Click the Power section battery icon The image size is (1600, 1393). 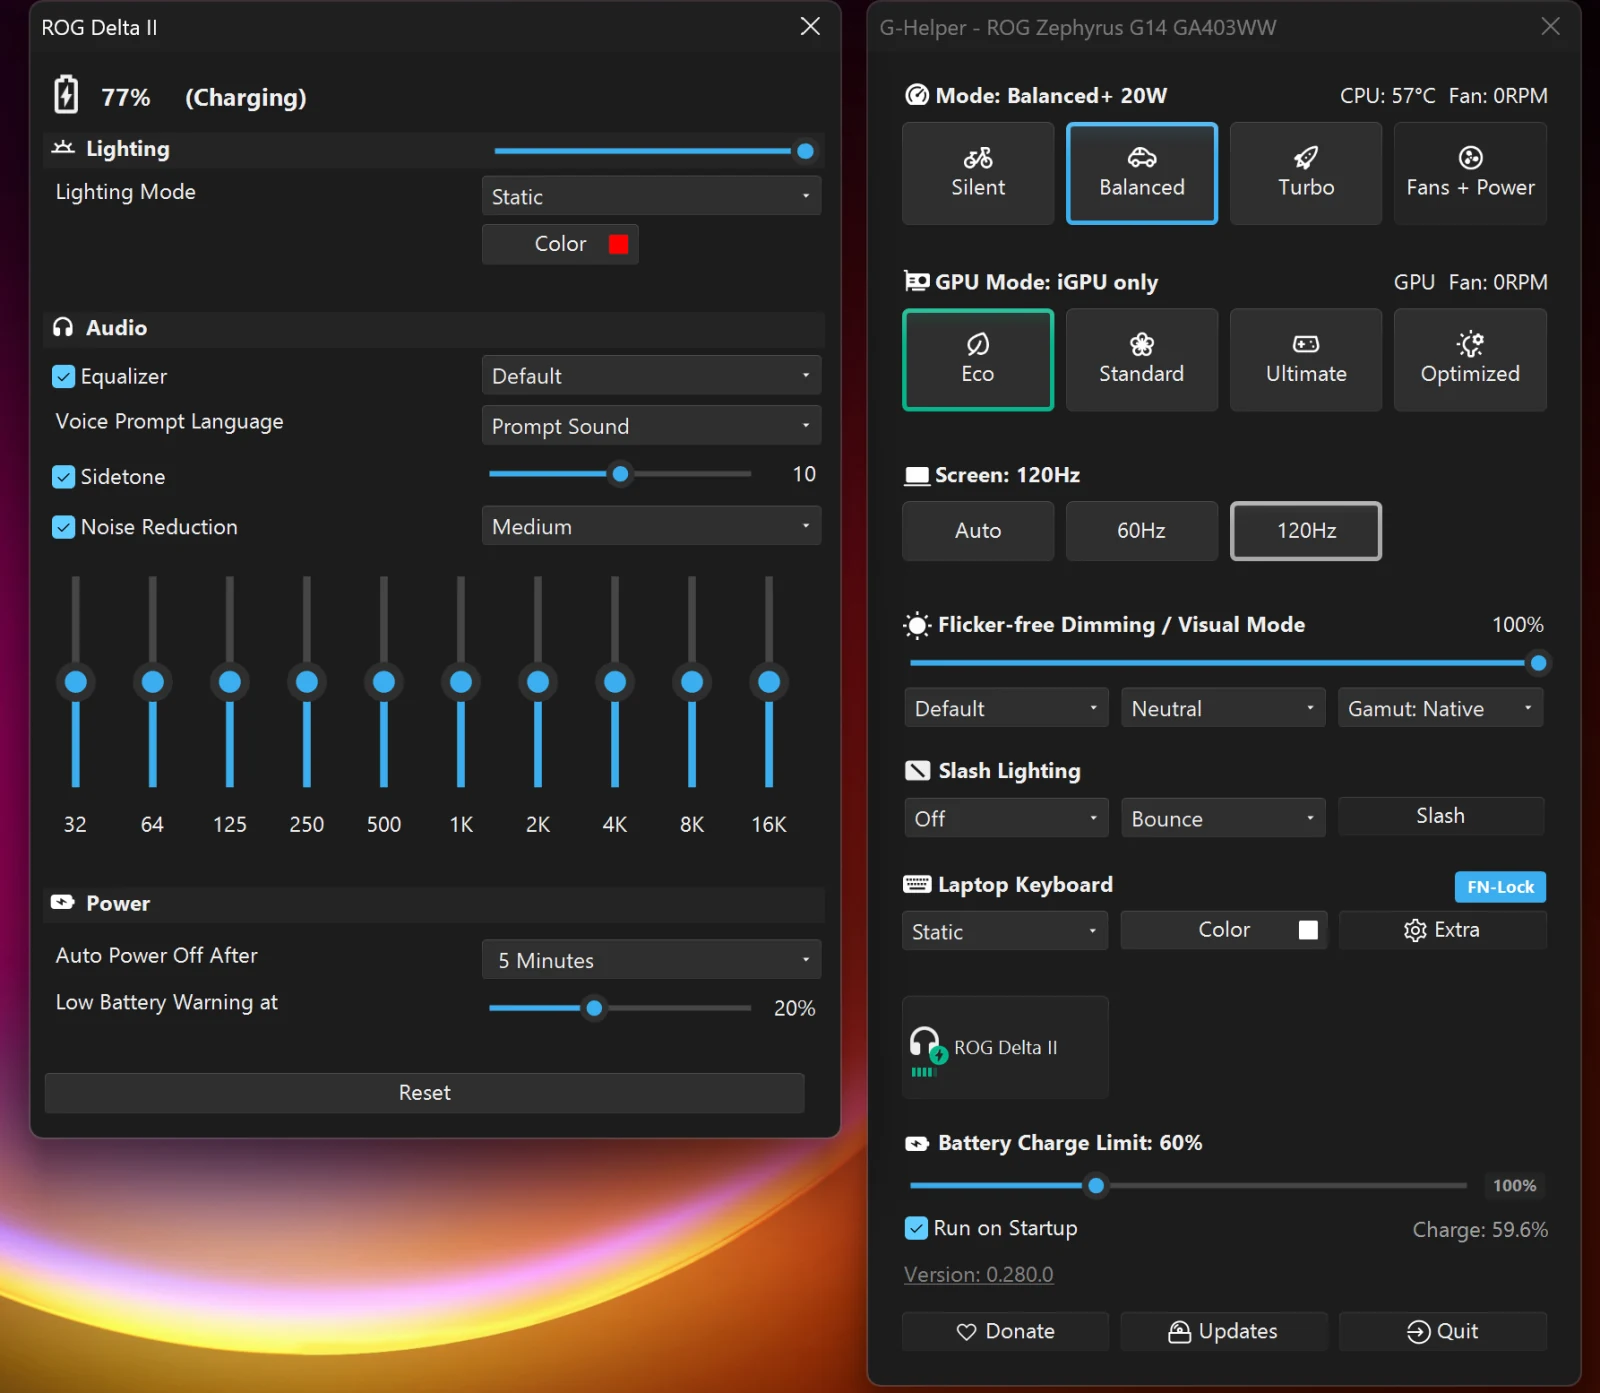(x=63, y=902)
